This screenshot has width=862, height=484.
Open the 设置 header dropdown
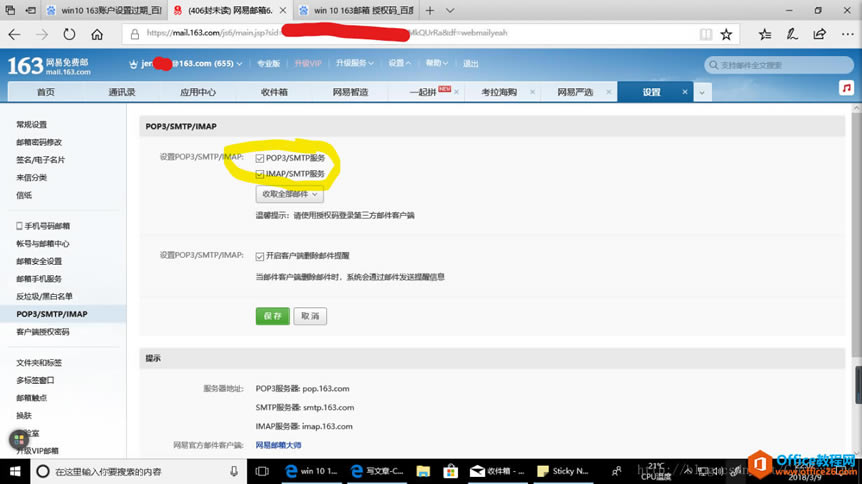click(400, 63)
